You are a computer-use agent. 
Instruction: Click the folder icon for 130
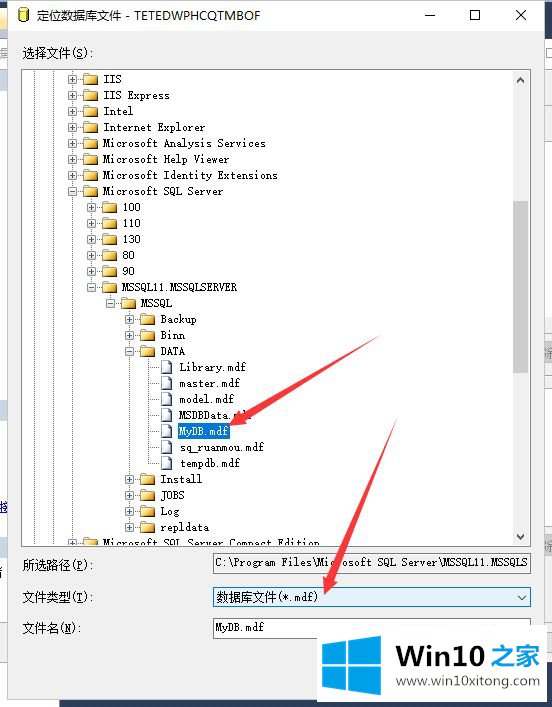pos(110,239)
